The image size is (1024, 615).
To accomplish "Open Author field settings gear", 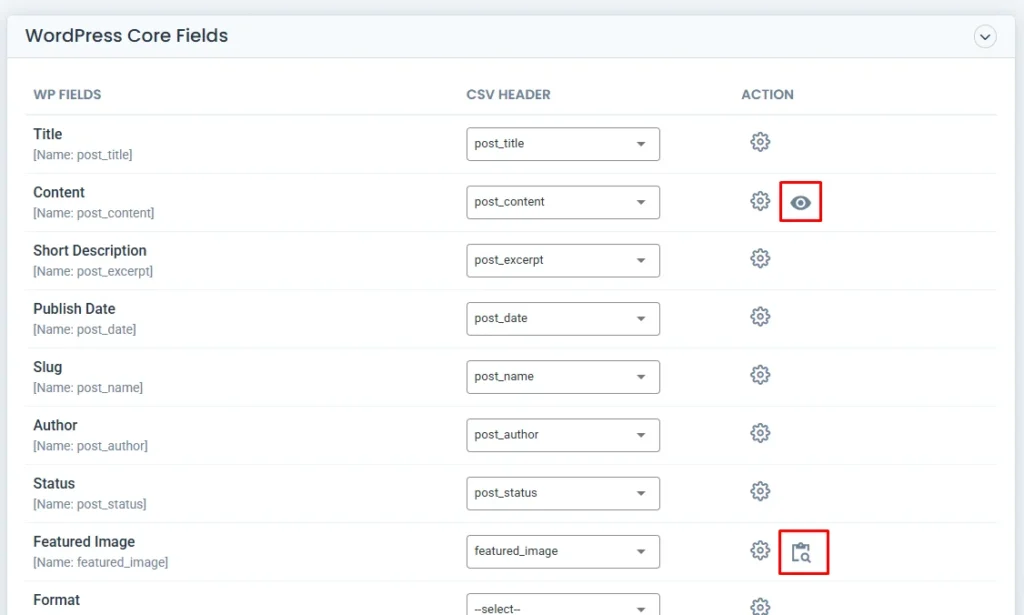I will coord(760,433).
